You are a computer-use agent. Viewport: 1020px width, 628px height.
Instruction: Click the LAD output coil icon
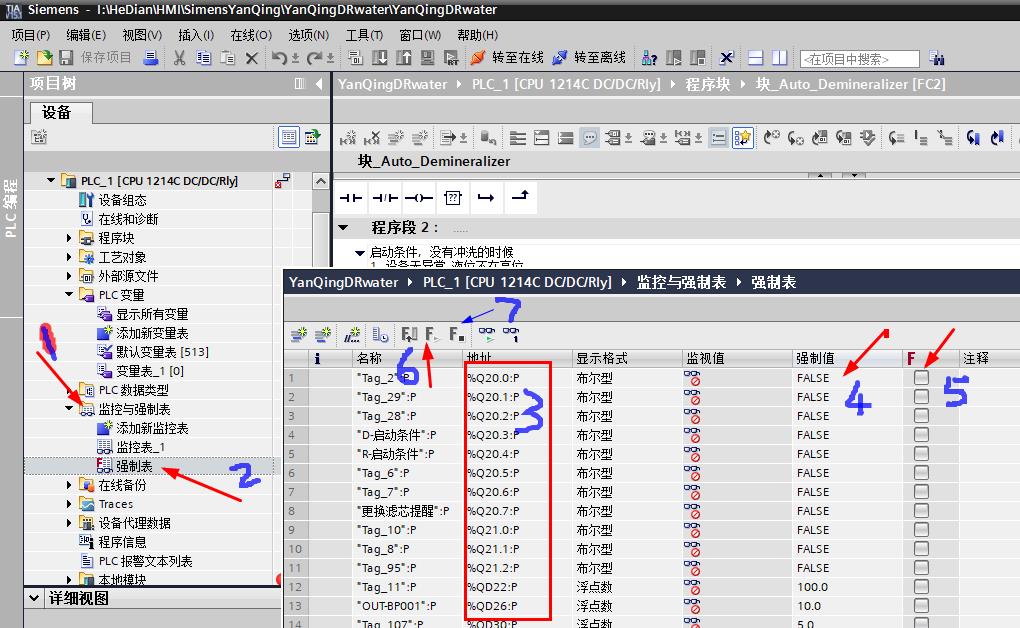point(418,197)
